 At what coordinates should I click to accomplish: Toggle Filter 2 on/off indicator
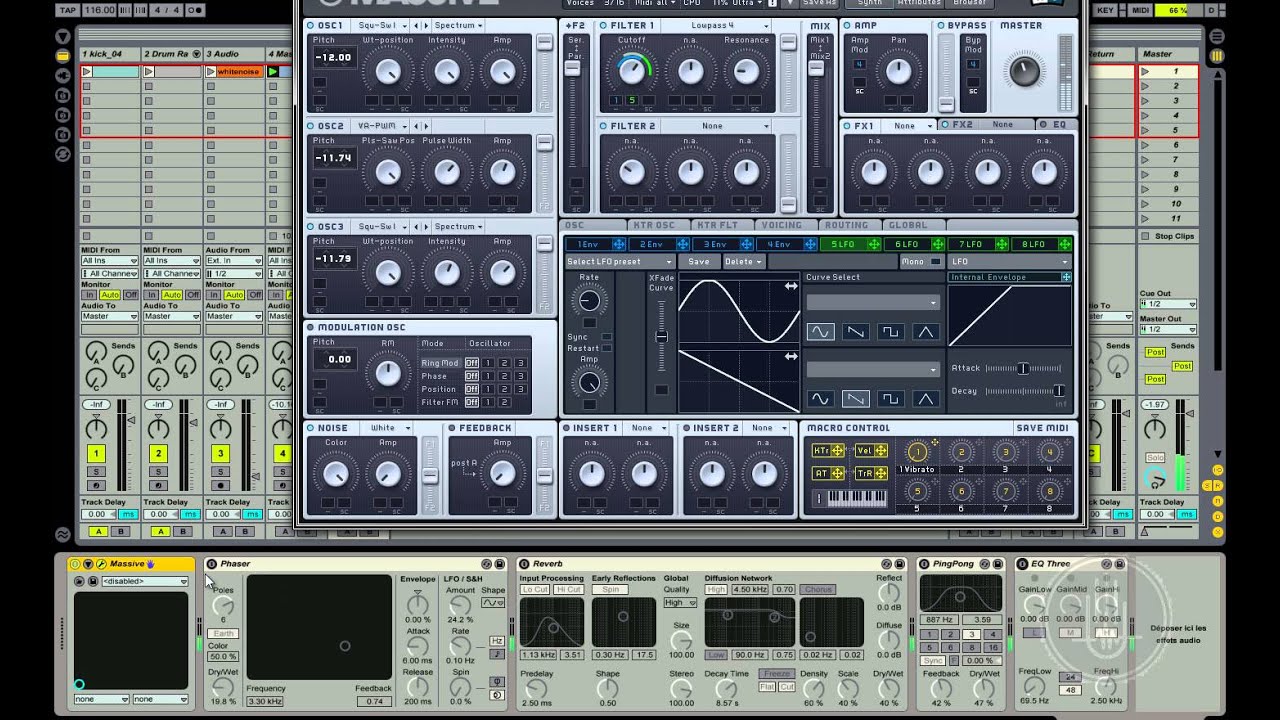coord(604,127)
